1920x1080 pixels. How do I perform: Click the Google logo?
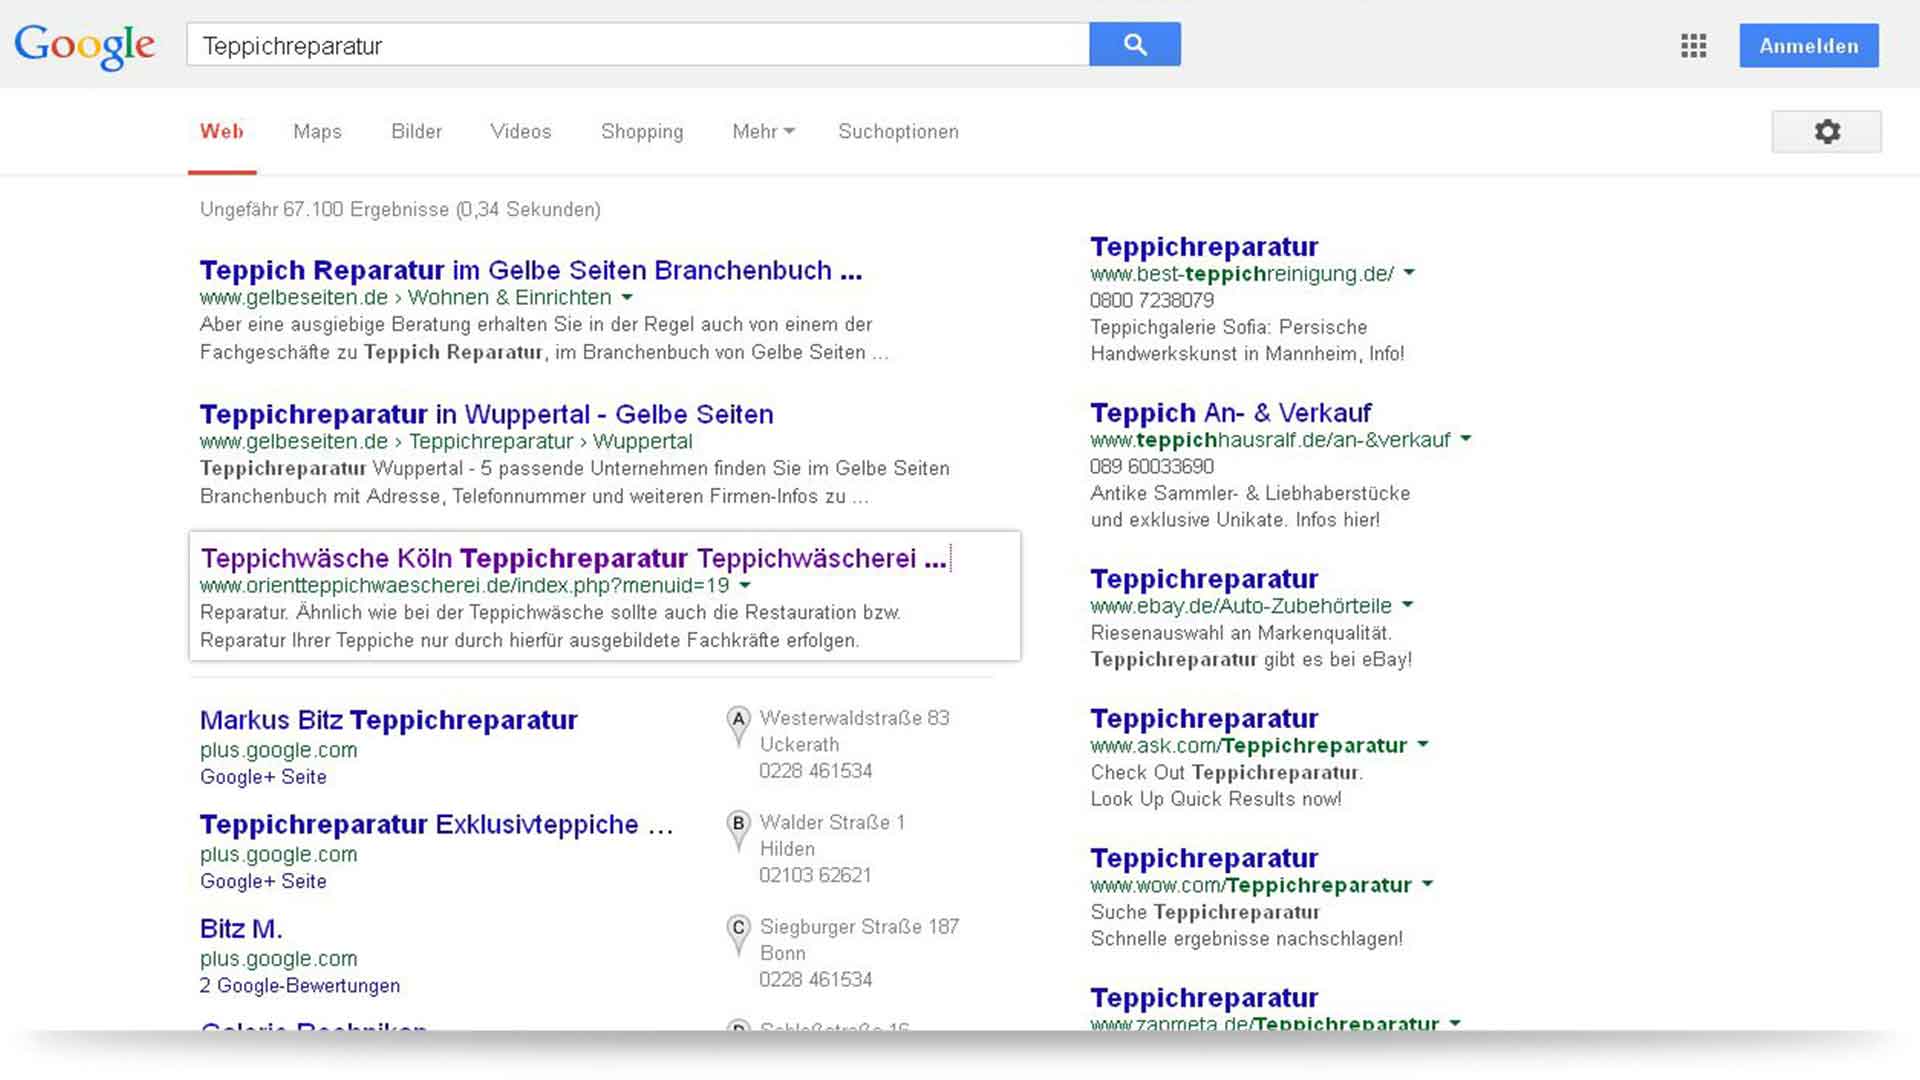(84, 46)
